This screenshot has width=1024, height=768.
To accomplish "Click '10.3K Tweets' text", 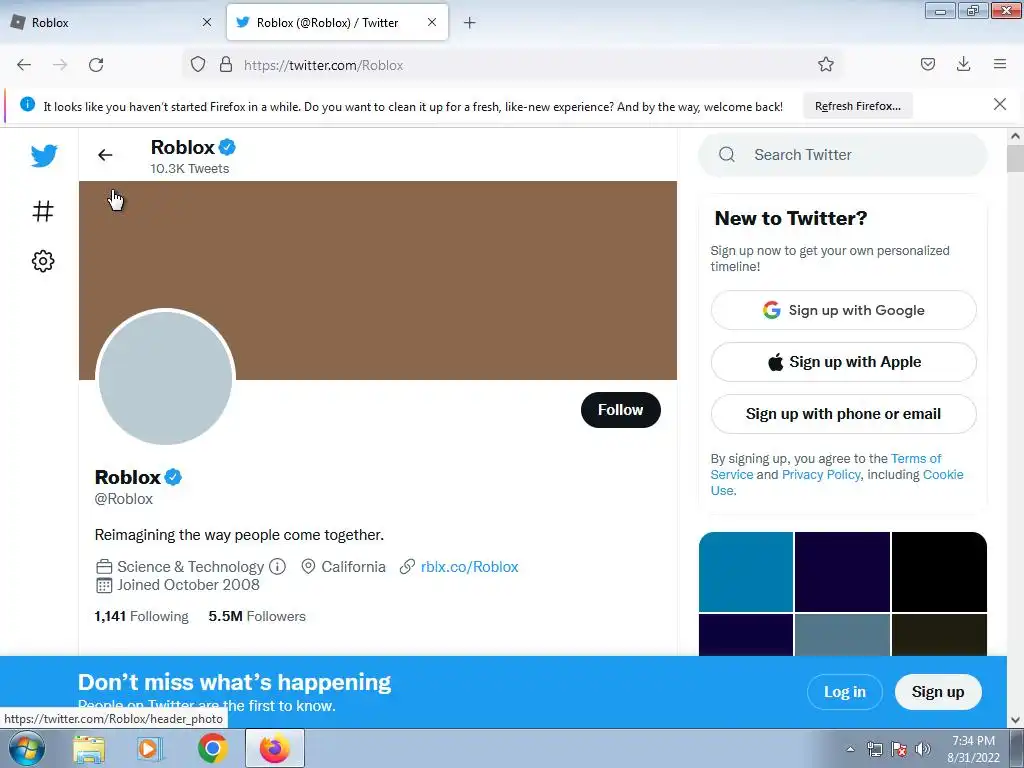I will pos(189,168).
